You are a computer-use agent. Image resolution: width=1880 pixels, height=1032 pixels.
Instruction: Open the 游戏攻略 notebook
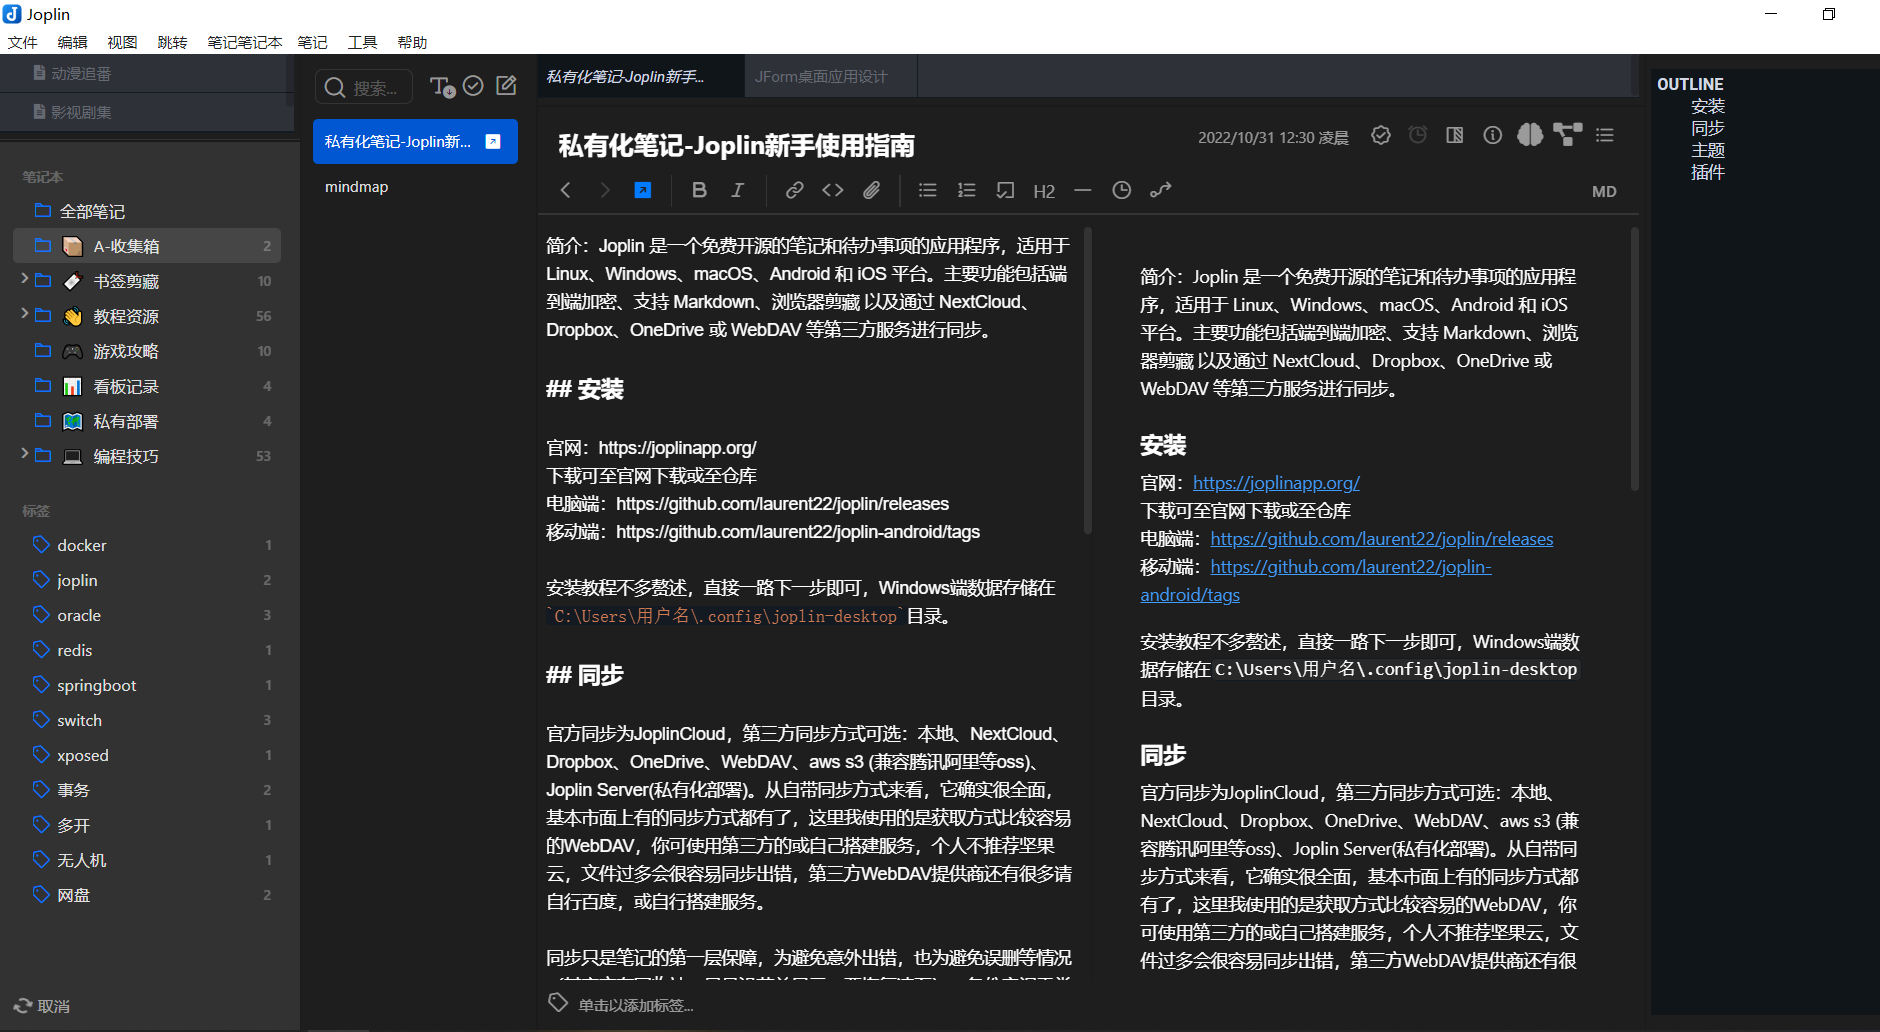147,351
